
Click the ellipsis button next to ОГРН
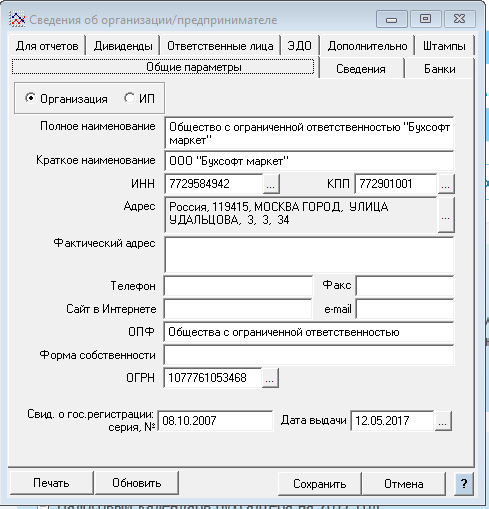270,378
